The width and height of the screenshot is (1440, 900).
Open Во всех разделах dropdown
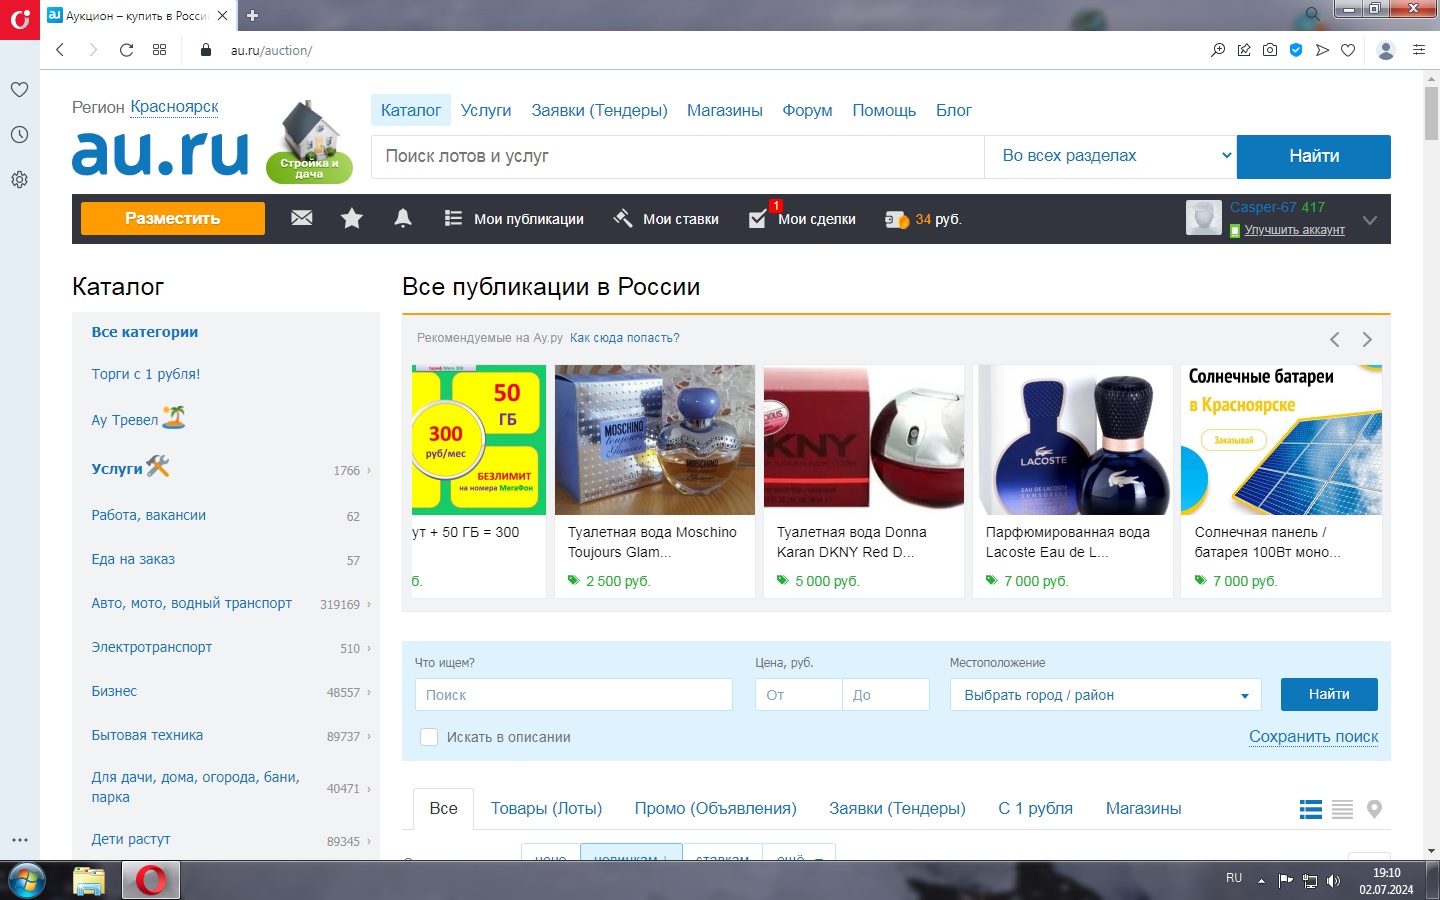tap(1111, 156)
